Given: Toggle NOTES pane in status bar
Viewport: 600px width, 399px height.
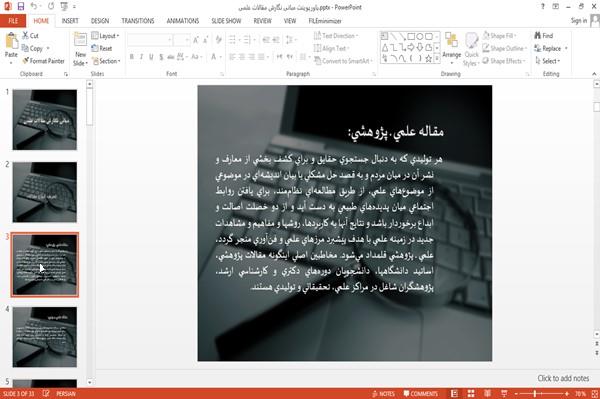Looking at the screenshot, I should point(383,394).
